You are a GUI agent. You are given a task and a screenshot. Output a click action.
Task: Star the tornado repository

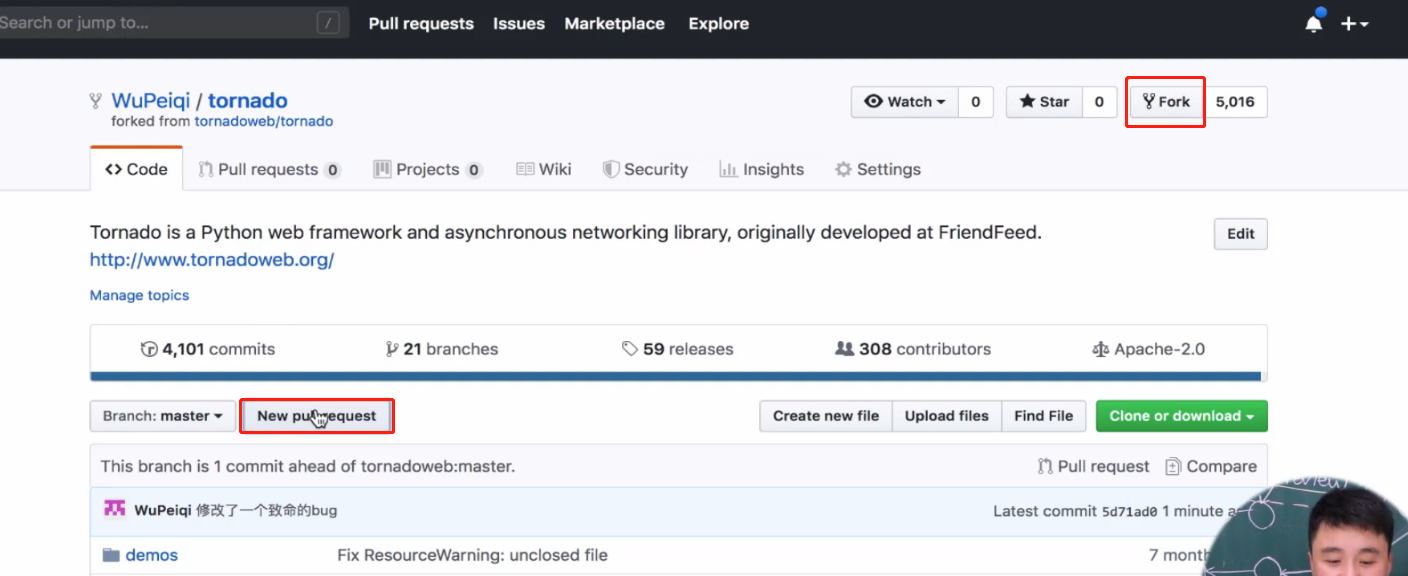click(1044, 102)
